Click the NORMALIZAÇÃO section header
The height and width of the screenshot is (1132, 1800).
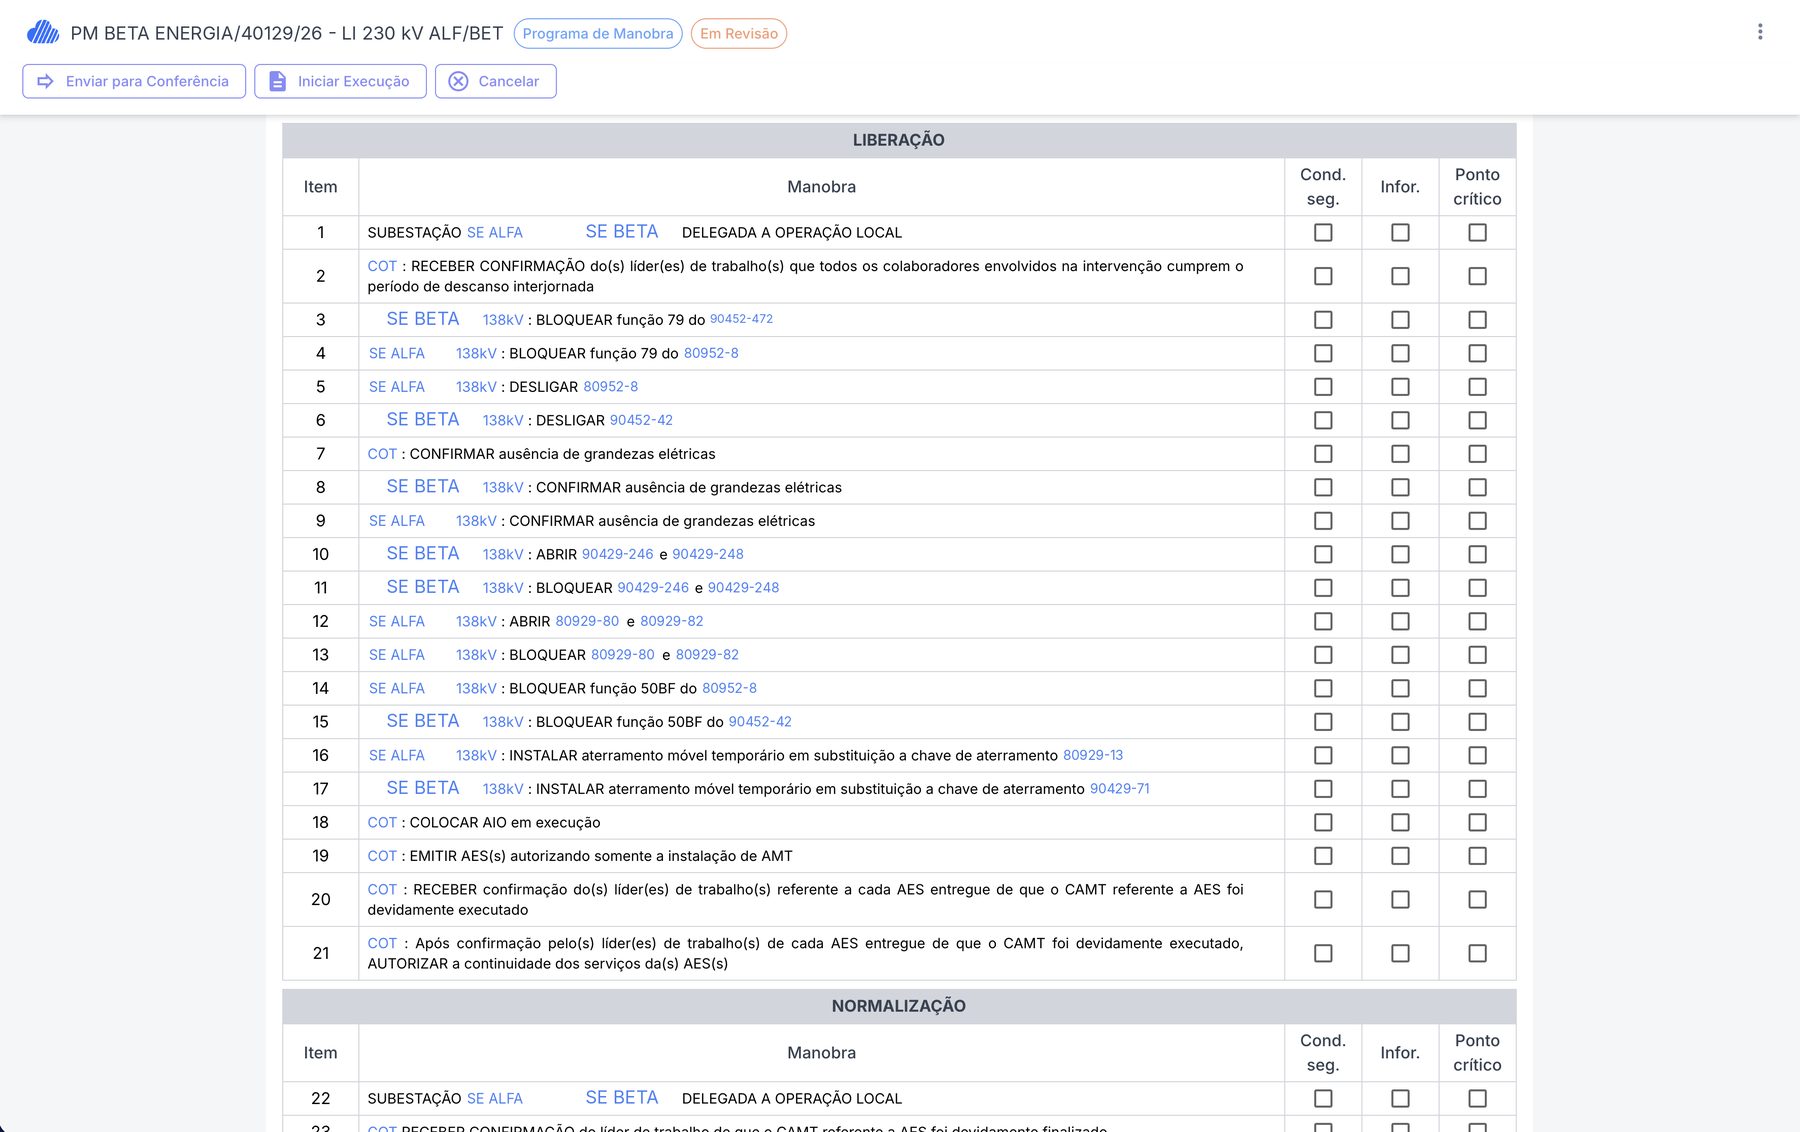pyautogui.click(x=899, y=1006)
